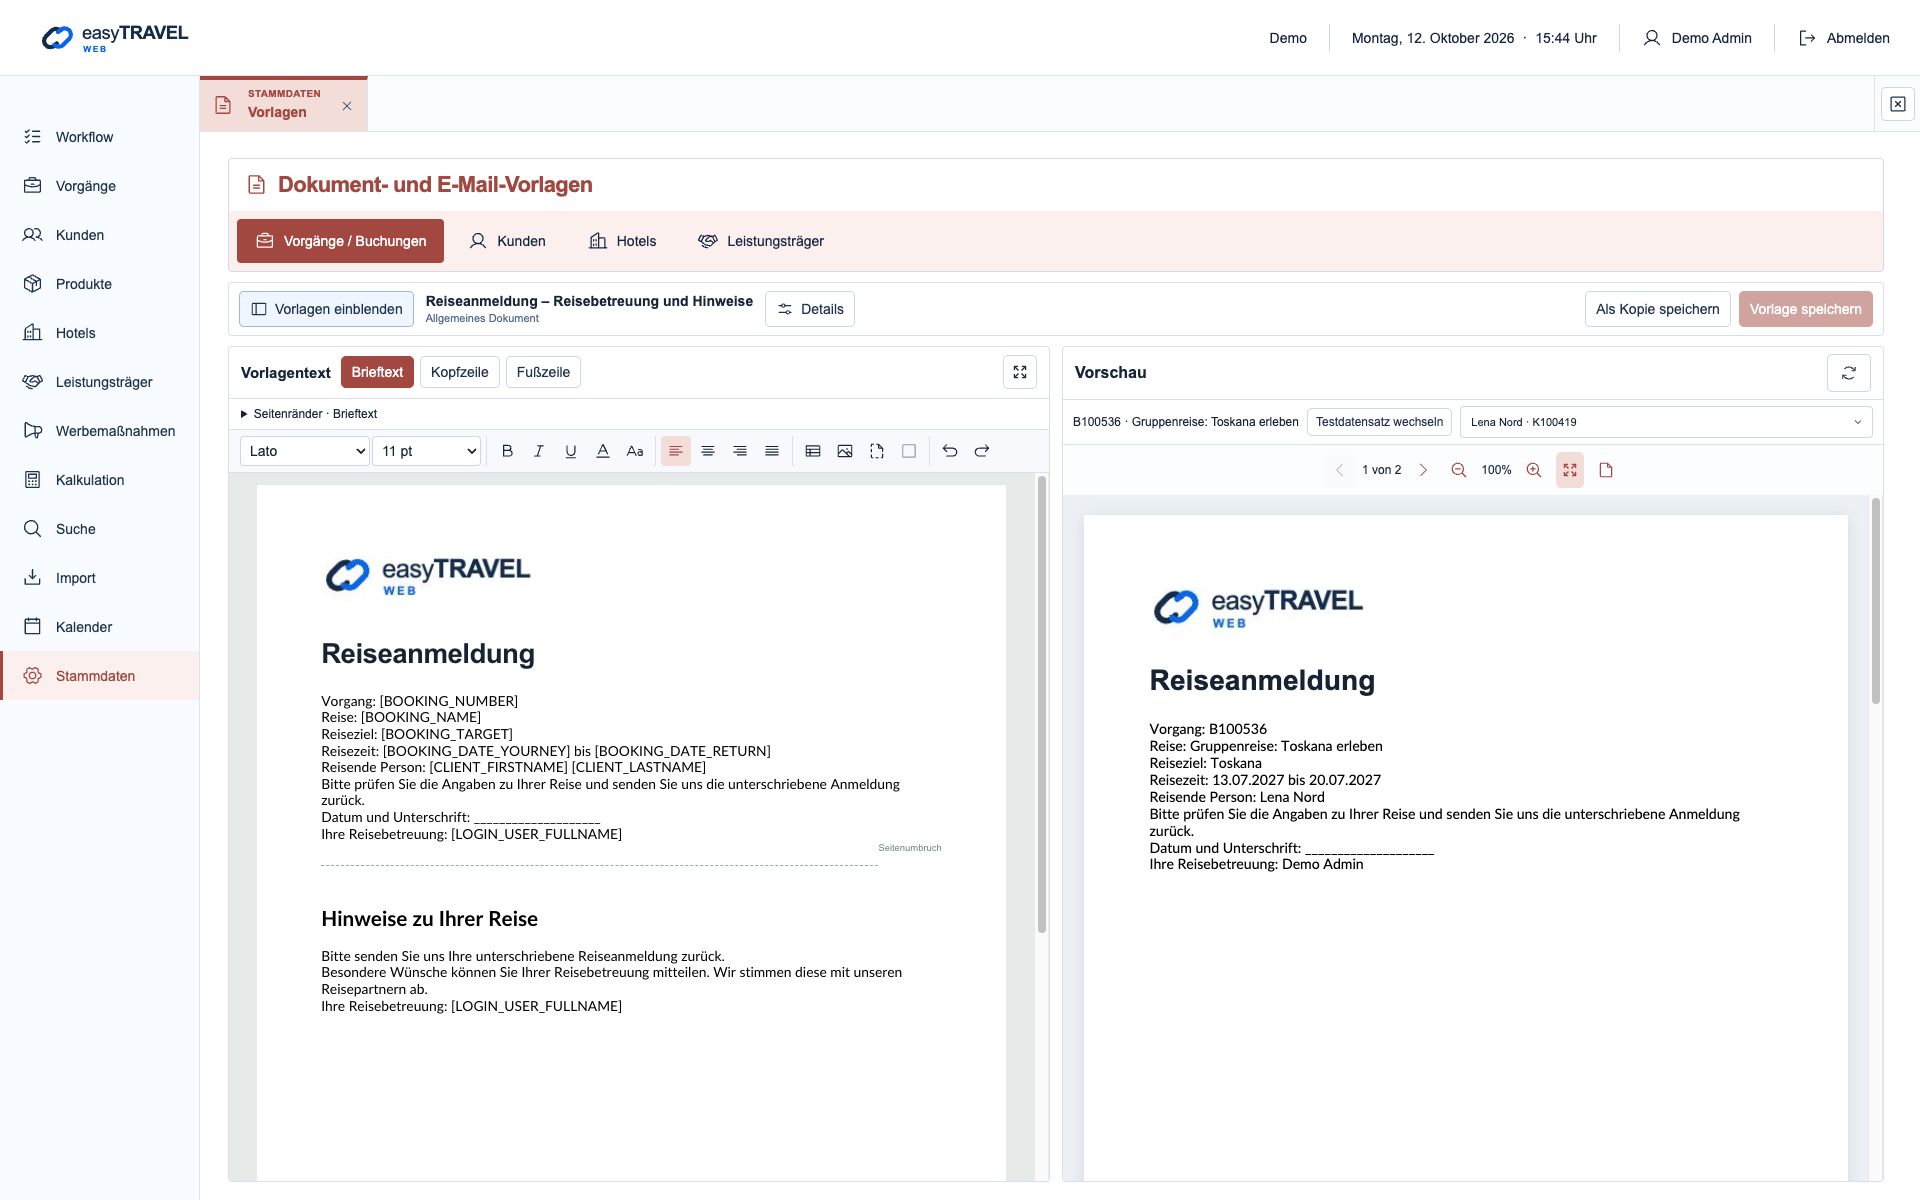Switch to Fußzeile tab

(543, 372)
